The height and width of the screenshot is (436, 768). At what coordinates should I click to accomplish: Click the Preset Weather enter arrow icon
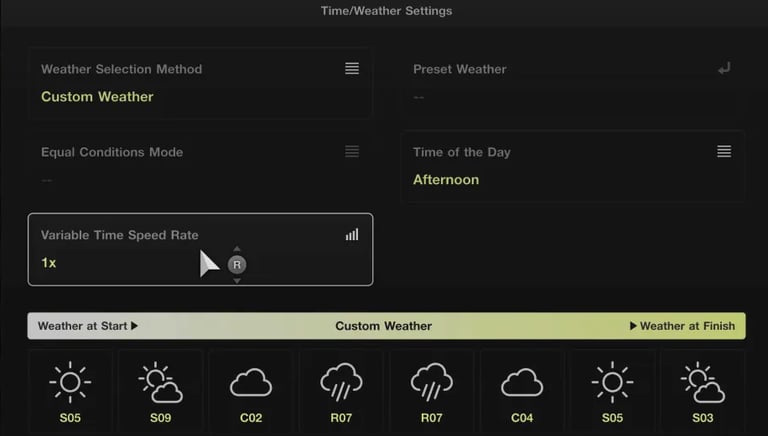[724, 68]
